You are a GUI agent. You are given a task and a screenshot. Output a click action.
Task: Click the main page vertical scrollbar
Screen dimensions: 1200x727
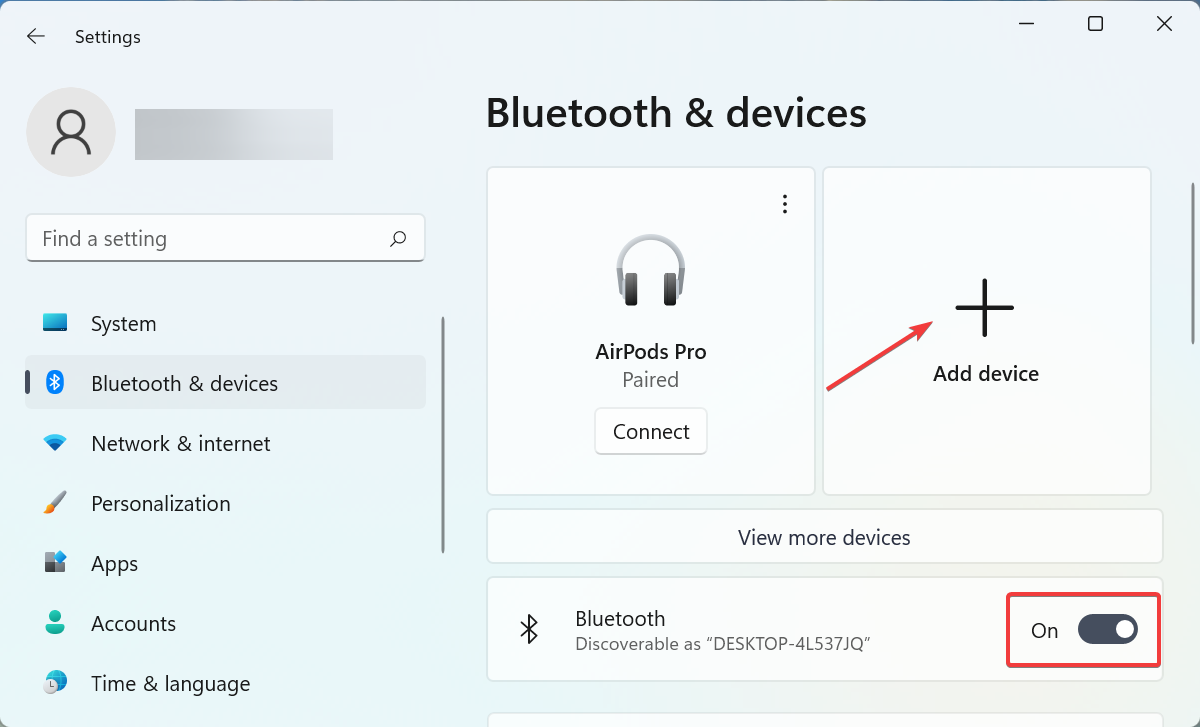1192,263
